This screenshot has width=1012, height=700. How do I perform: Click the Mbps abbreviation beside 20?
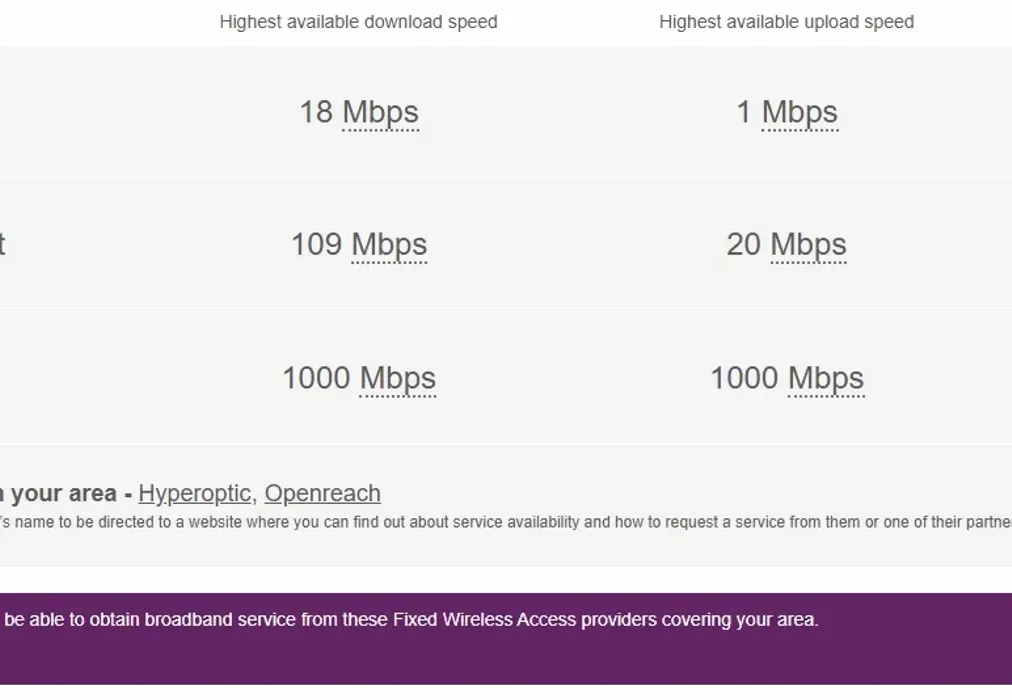coord(808,244)
